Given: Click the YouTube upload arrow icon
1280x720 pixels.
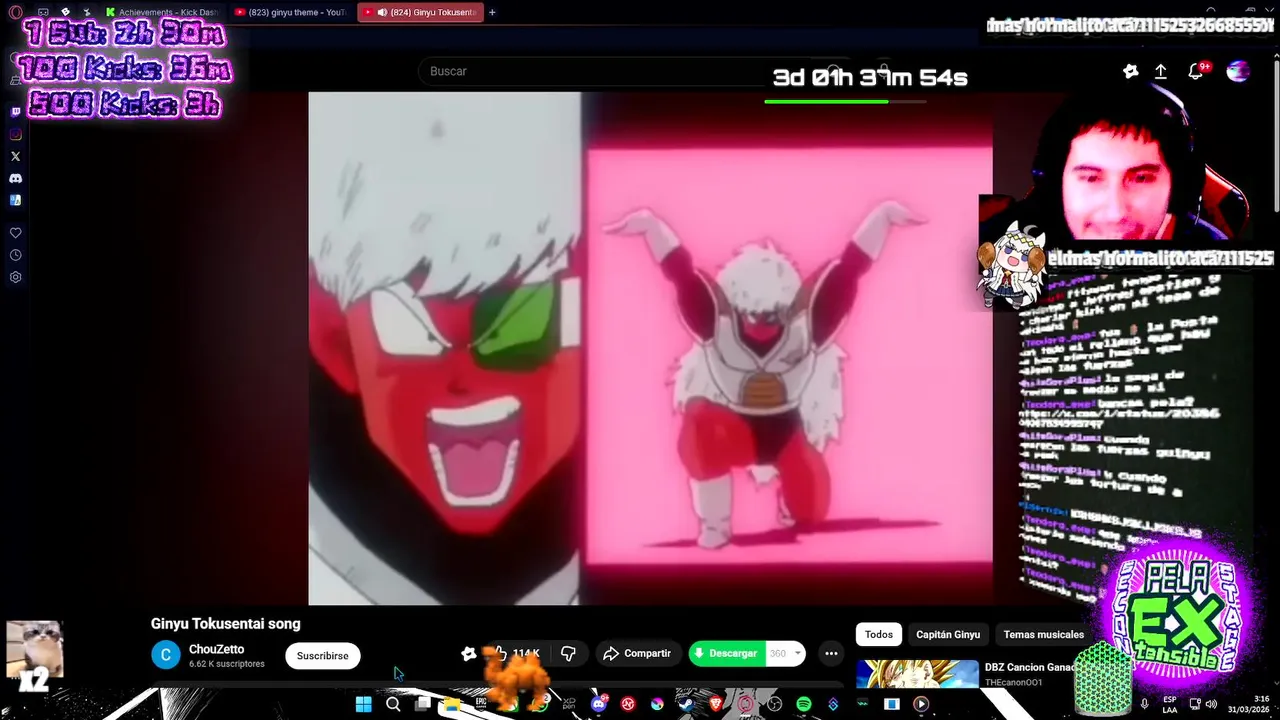Looking at the screenshot, I should tap(1161, 71).
